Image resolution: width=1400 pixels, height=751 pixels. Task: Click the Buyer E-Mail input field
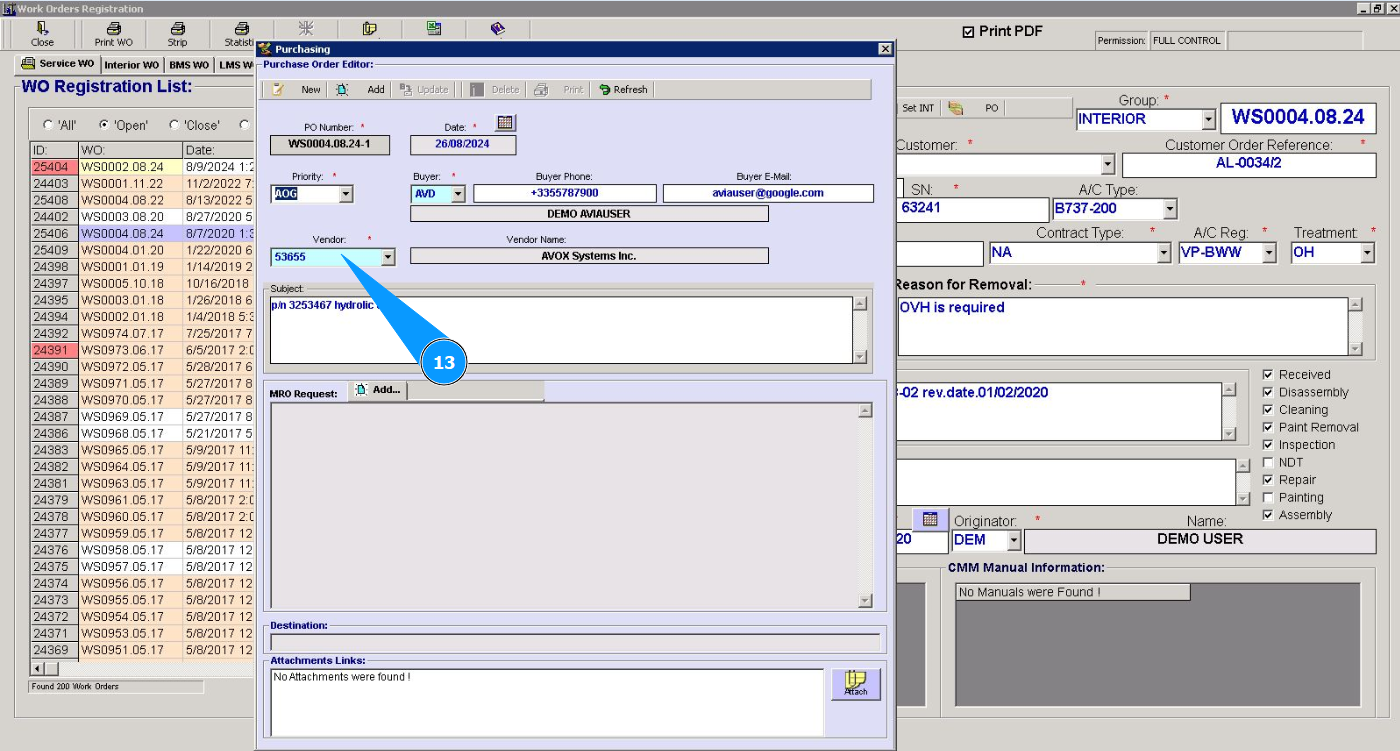768,193
